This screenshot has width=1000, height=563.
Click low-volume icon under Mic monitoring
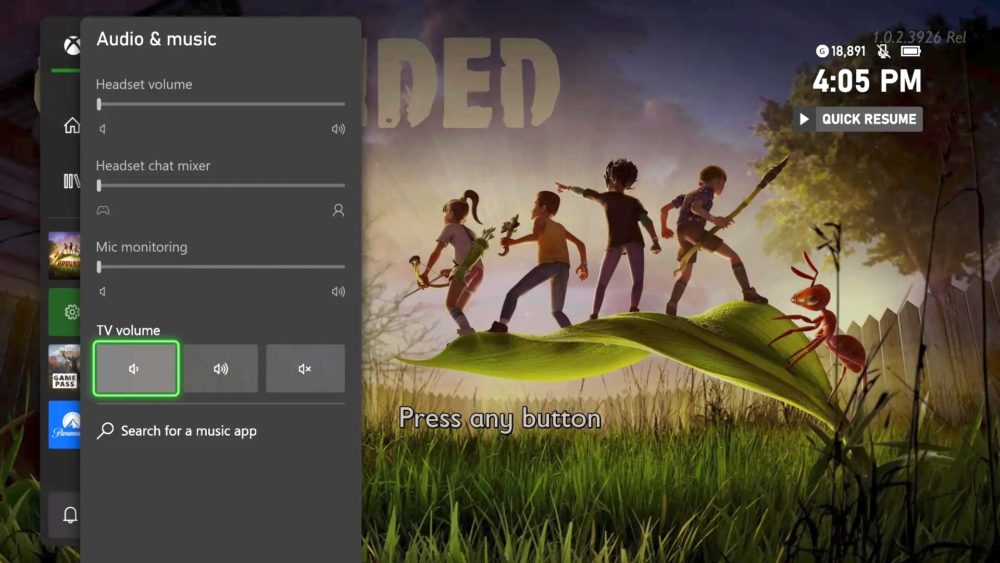point(102,291)
